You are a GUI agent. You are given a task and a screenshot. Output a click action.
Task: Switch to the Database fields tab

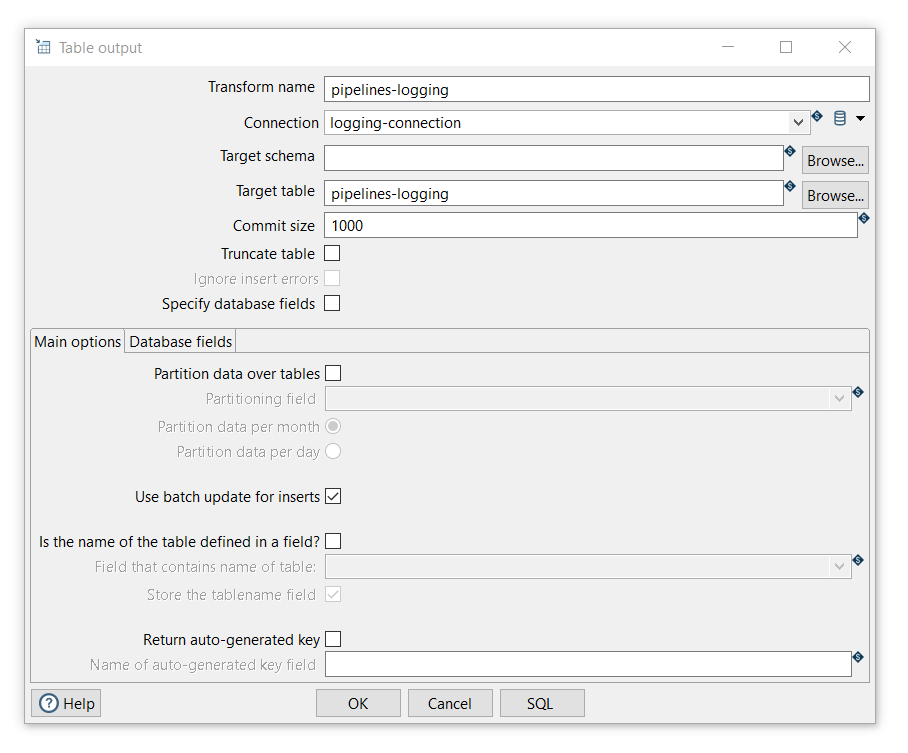[181, 342]
